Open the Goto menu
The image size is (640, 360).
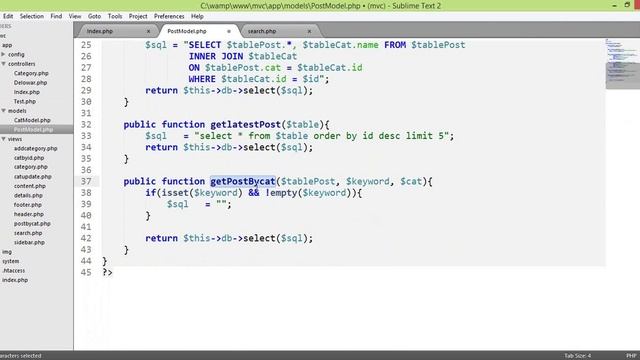(94, 16)
